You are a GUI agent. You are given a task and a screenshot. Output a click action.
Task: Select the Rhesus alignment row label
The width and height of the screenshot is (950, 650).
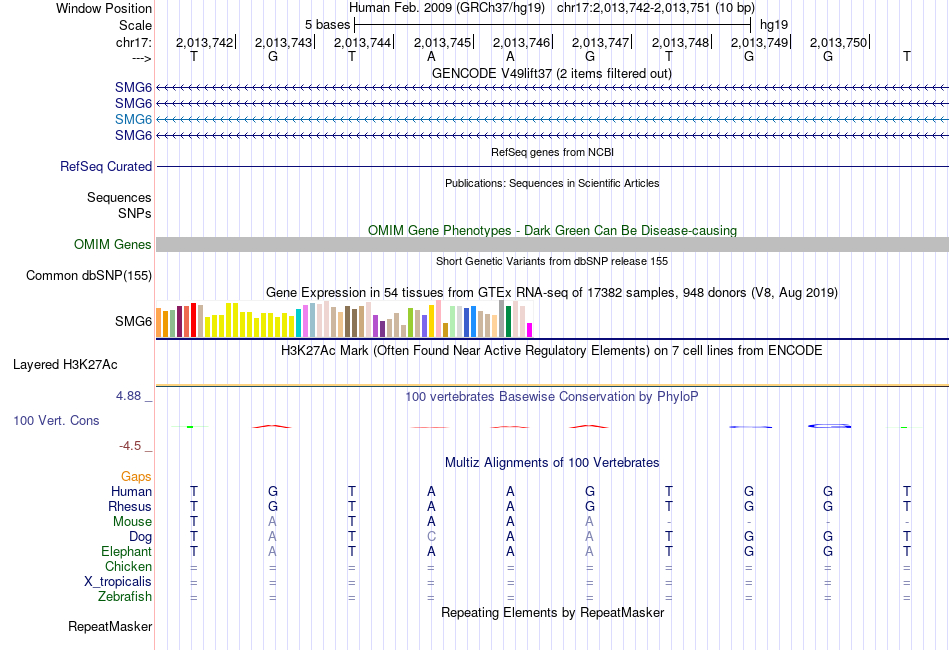130,506
